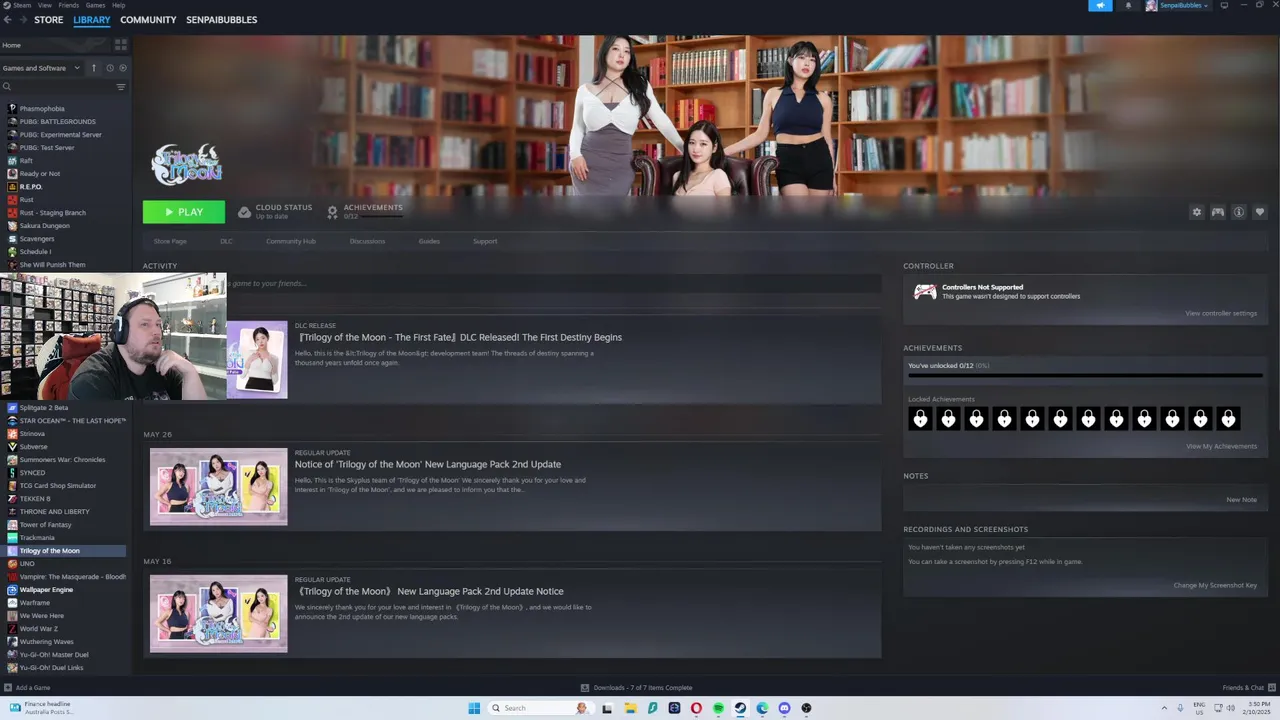Open Spotify from taskbar
1280x720 pixels.
pos(718,708)
